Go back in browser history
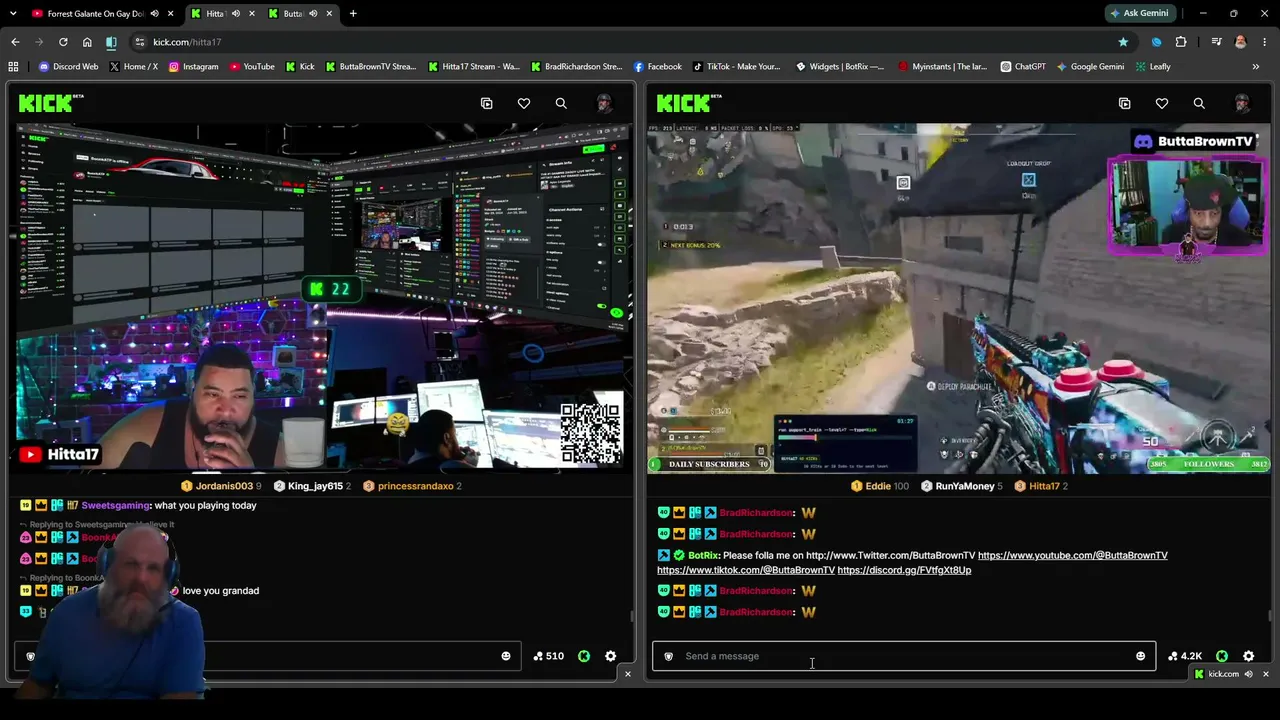 tap(15, 42)
